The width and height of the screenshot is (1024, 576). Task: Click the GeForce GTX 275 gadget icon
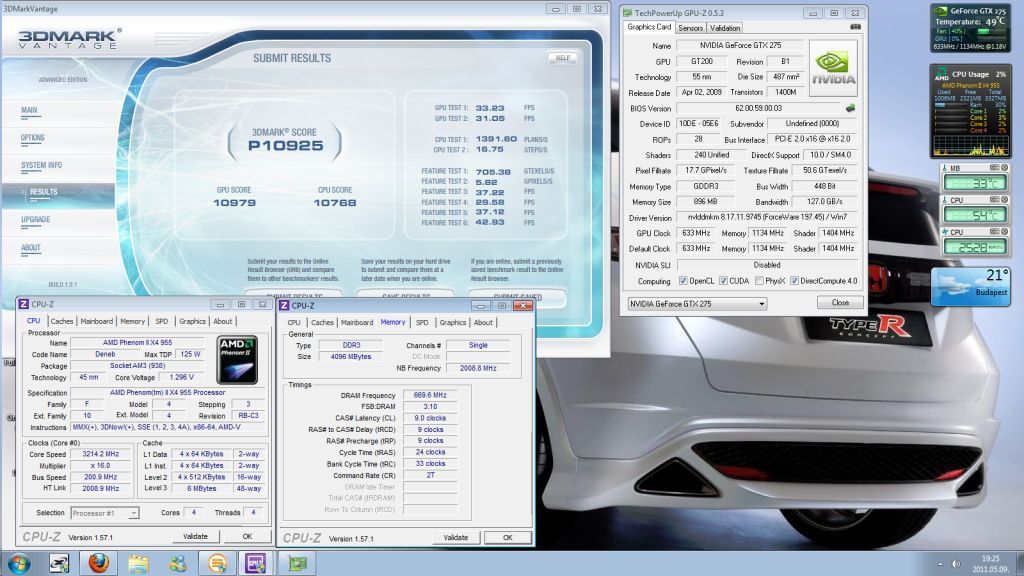940,11
